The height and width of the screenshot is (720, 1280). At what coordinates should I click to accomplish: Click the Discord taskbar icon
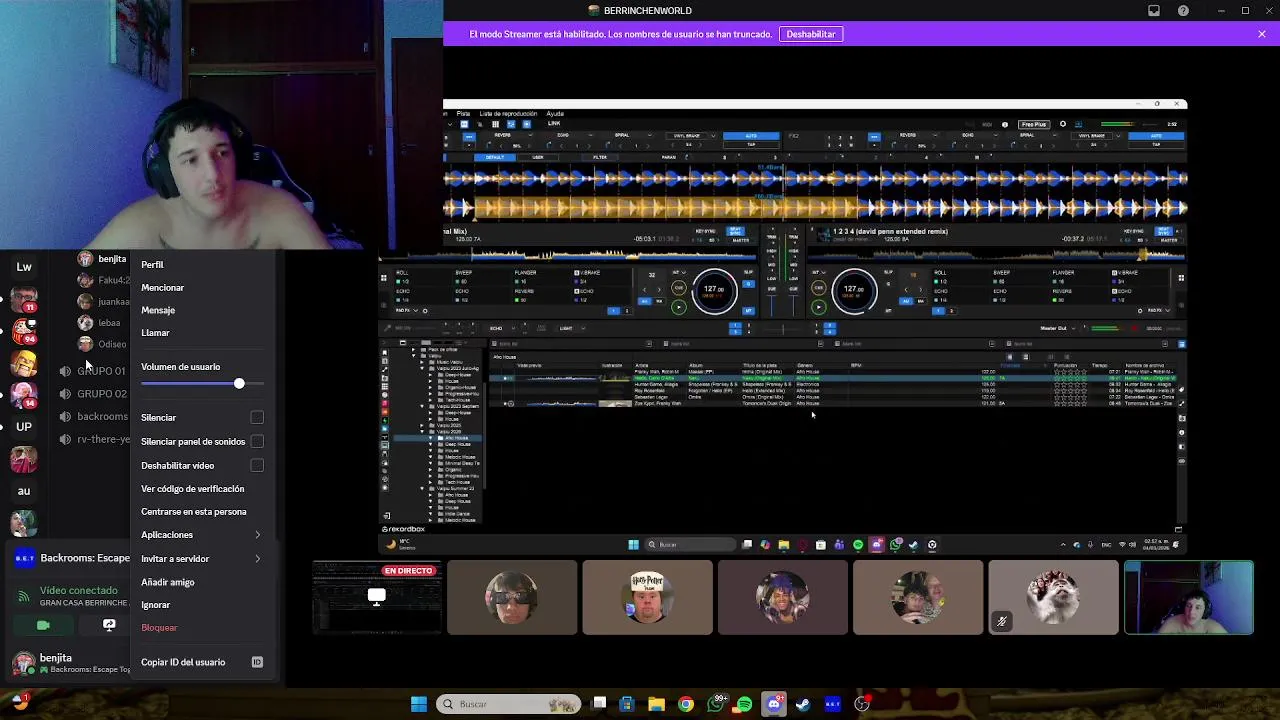(x=773, y=704)
